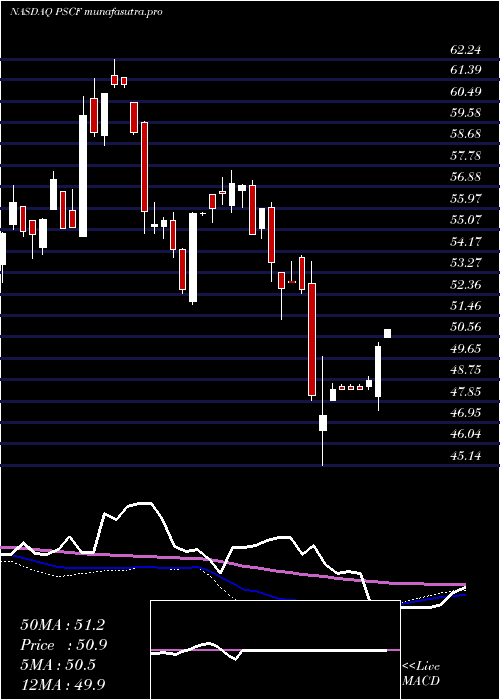Click the 52.36 price level label

[x=466, y=284]
